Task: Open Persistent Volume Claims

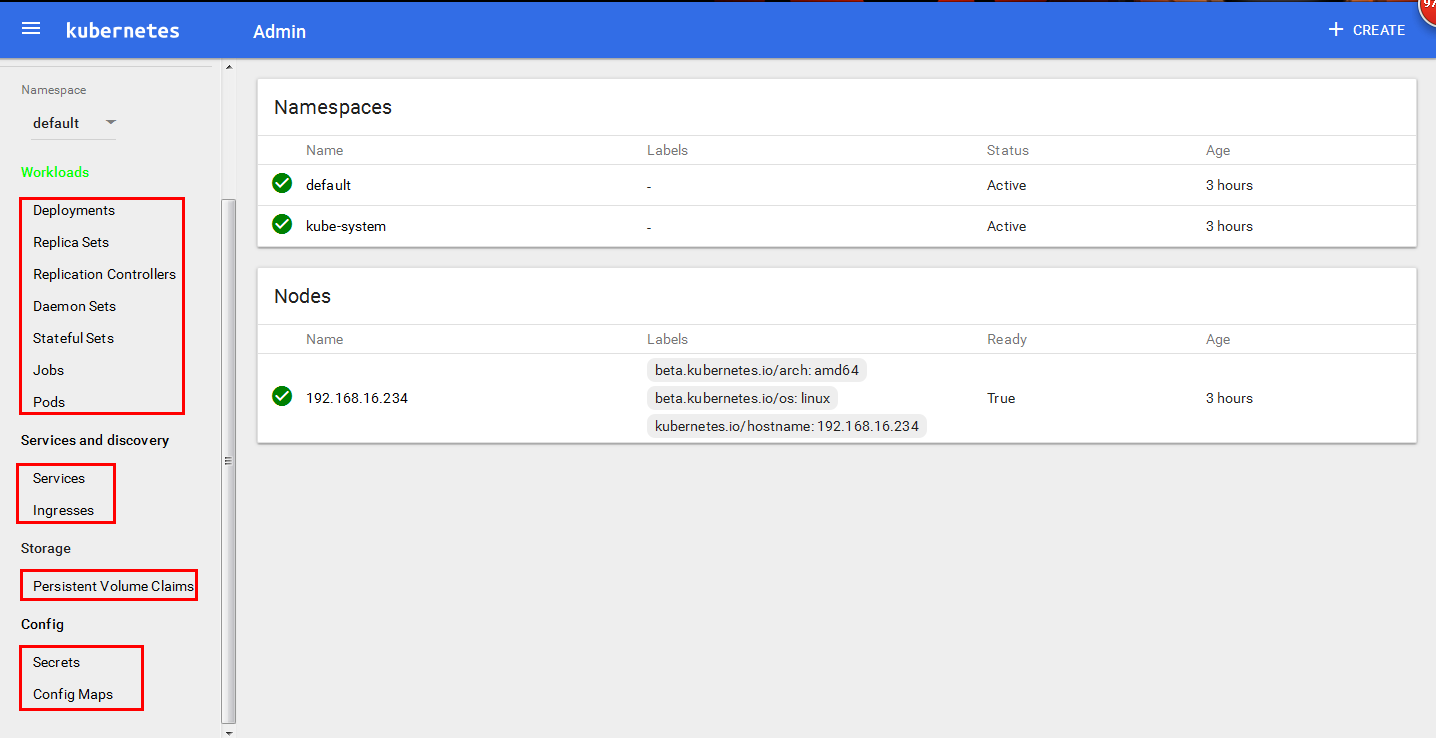Action: pos(113,586)
